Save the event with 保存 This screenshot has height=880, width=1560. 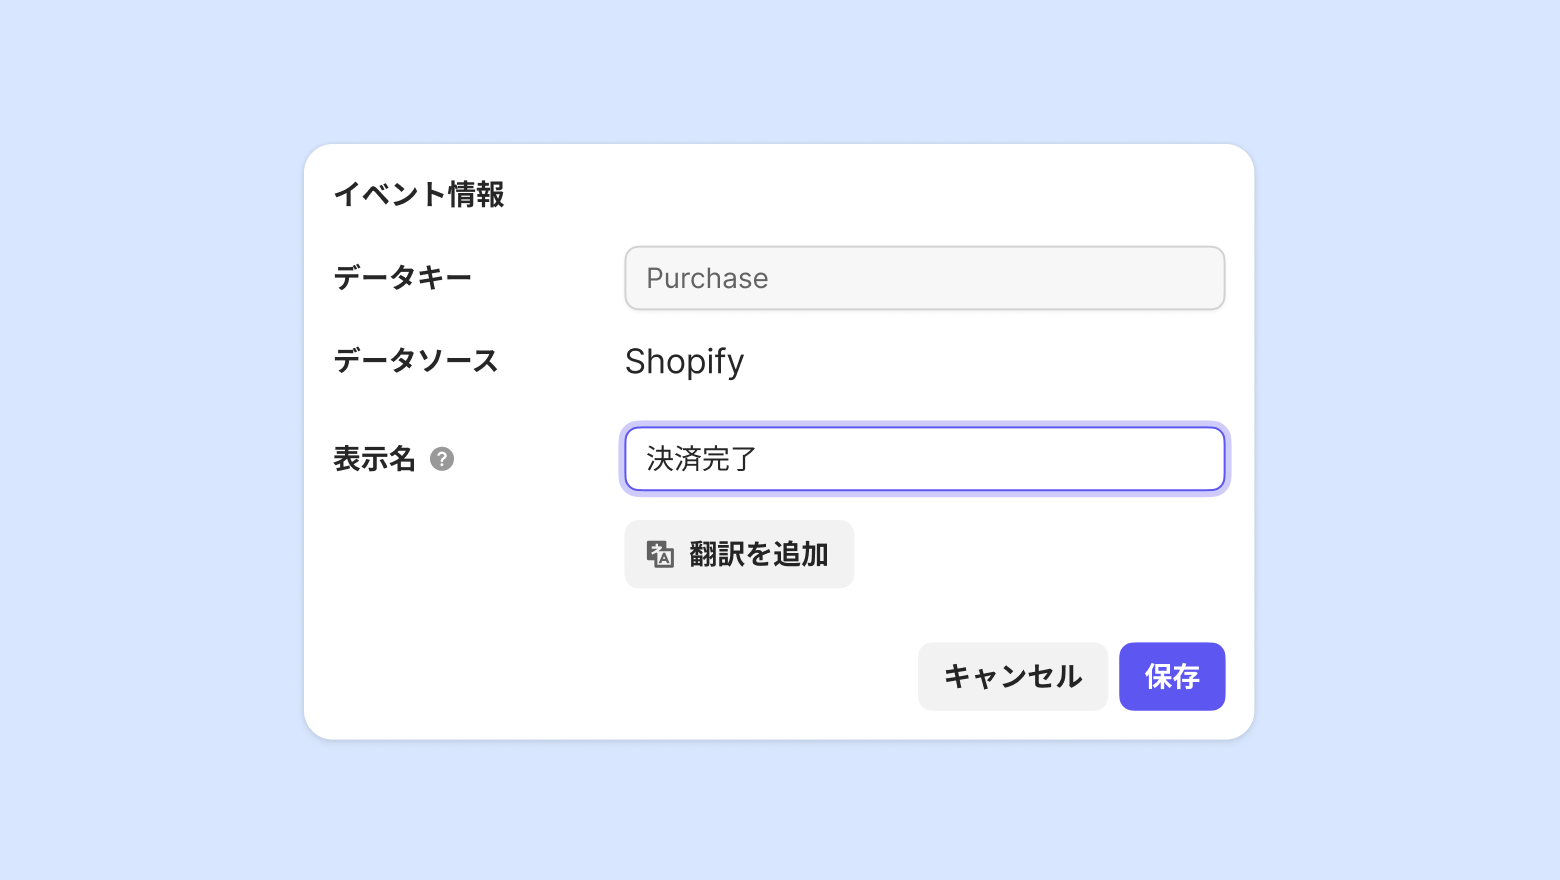1171,677
